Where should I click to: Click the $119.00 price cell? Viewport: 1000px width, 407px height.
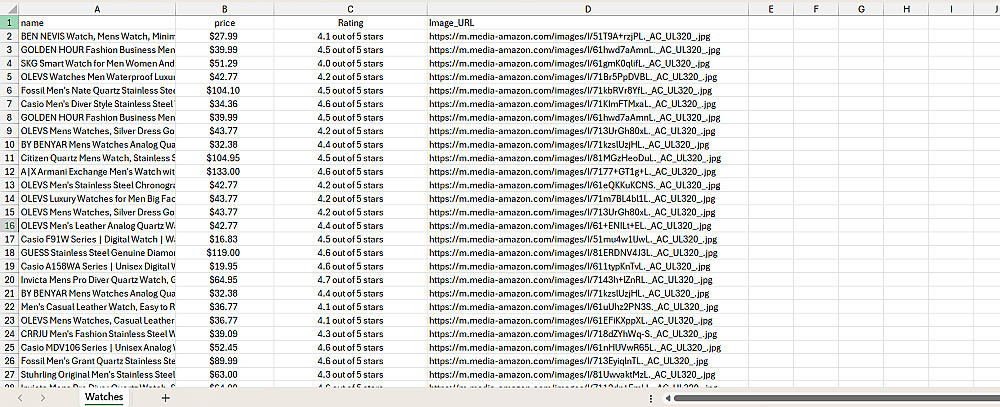coord(224,253)
